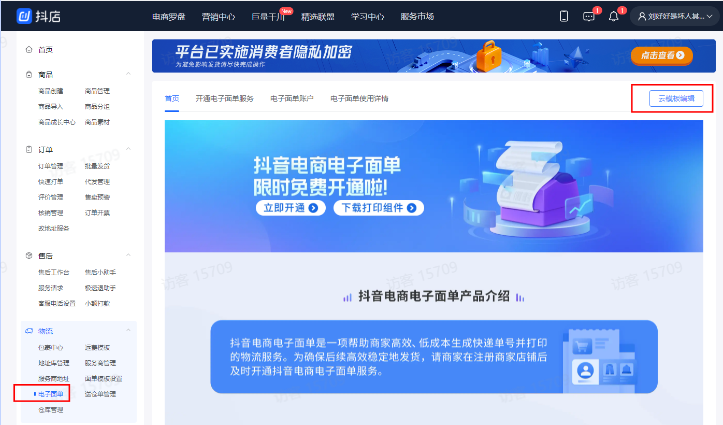Click the user account name in header
Viewport: 723px width, 425px height.
(676, 17)
